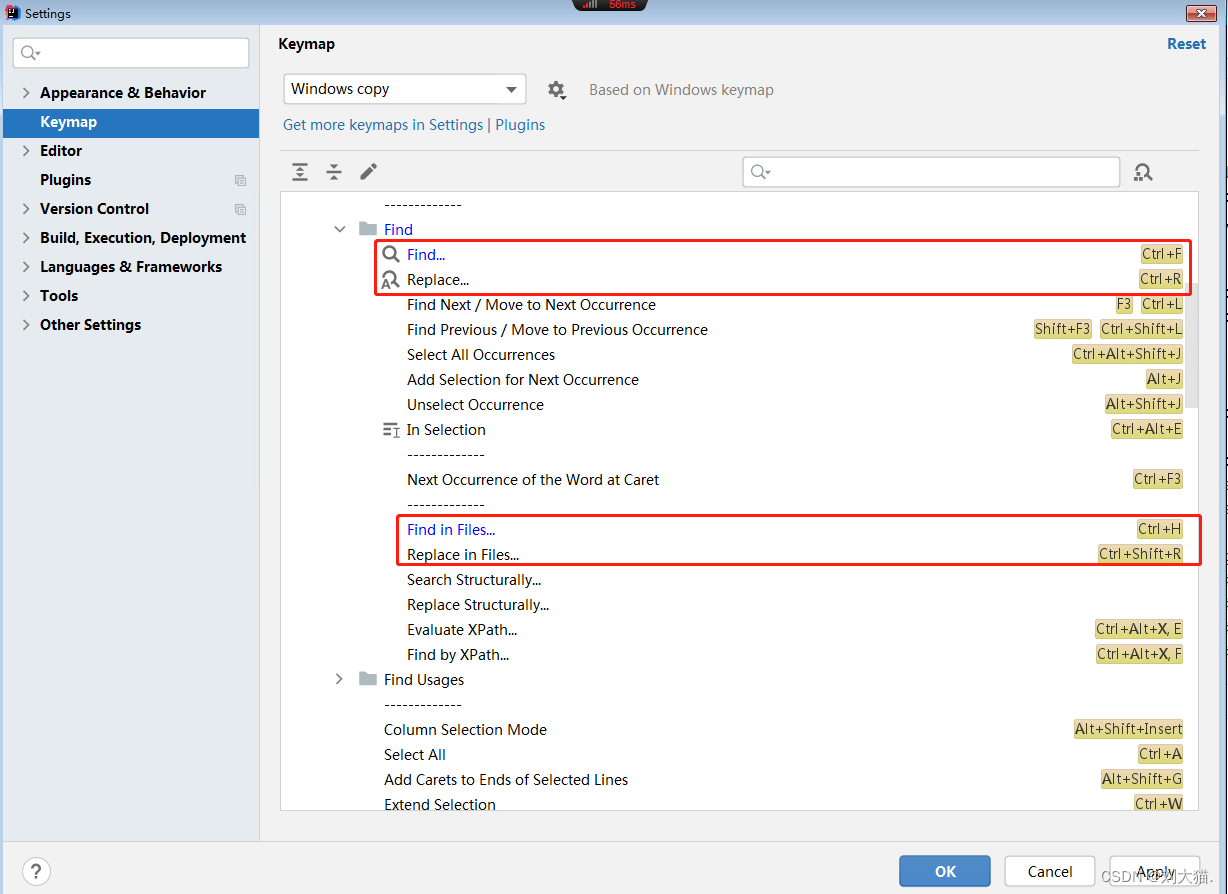The image size is (1228, 894).
Task: Click the copy icon beside Plugins
Action: tap(240, 181)
